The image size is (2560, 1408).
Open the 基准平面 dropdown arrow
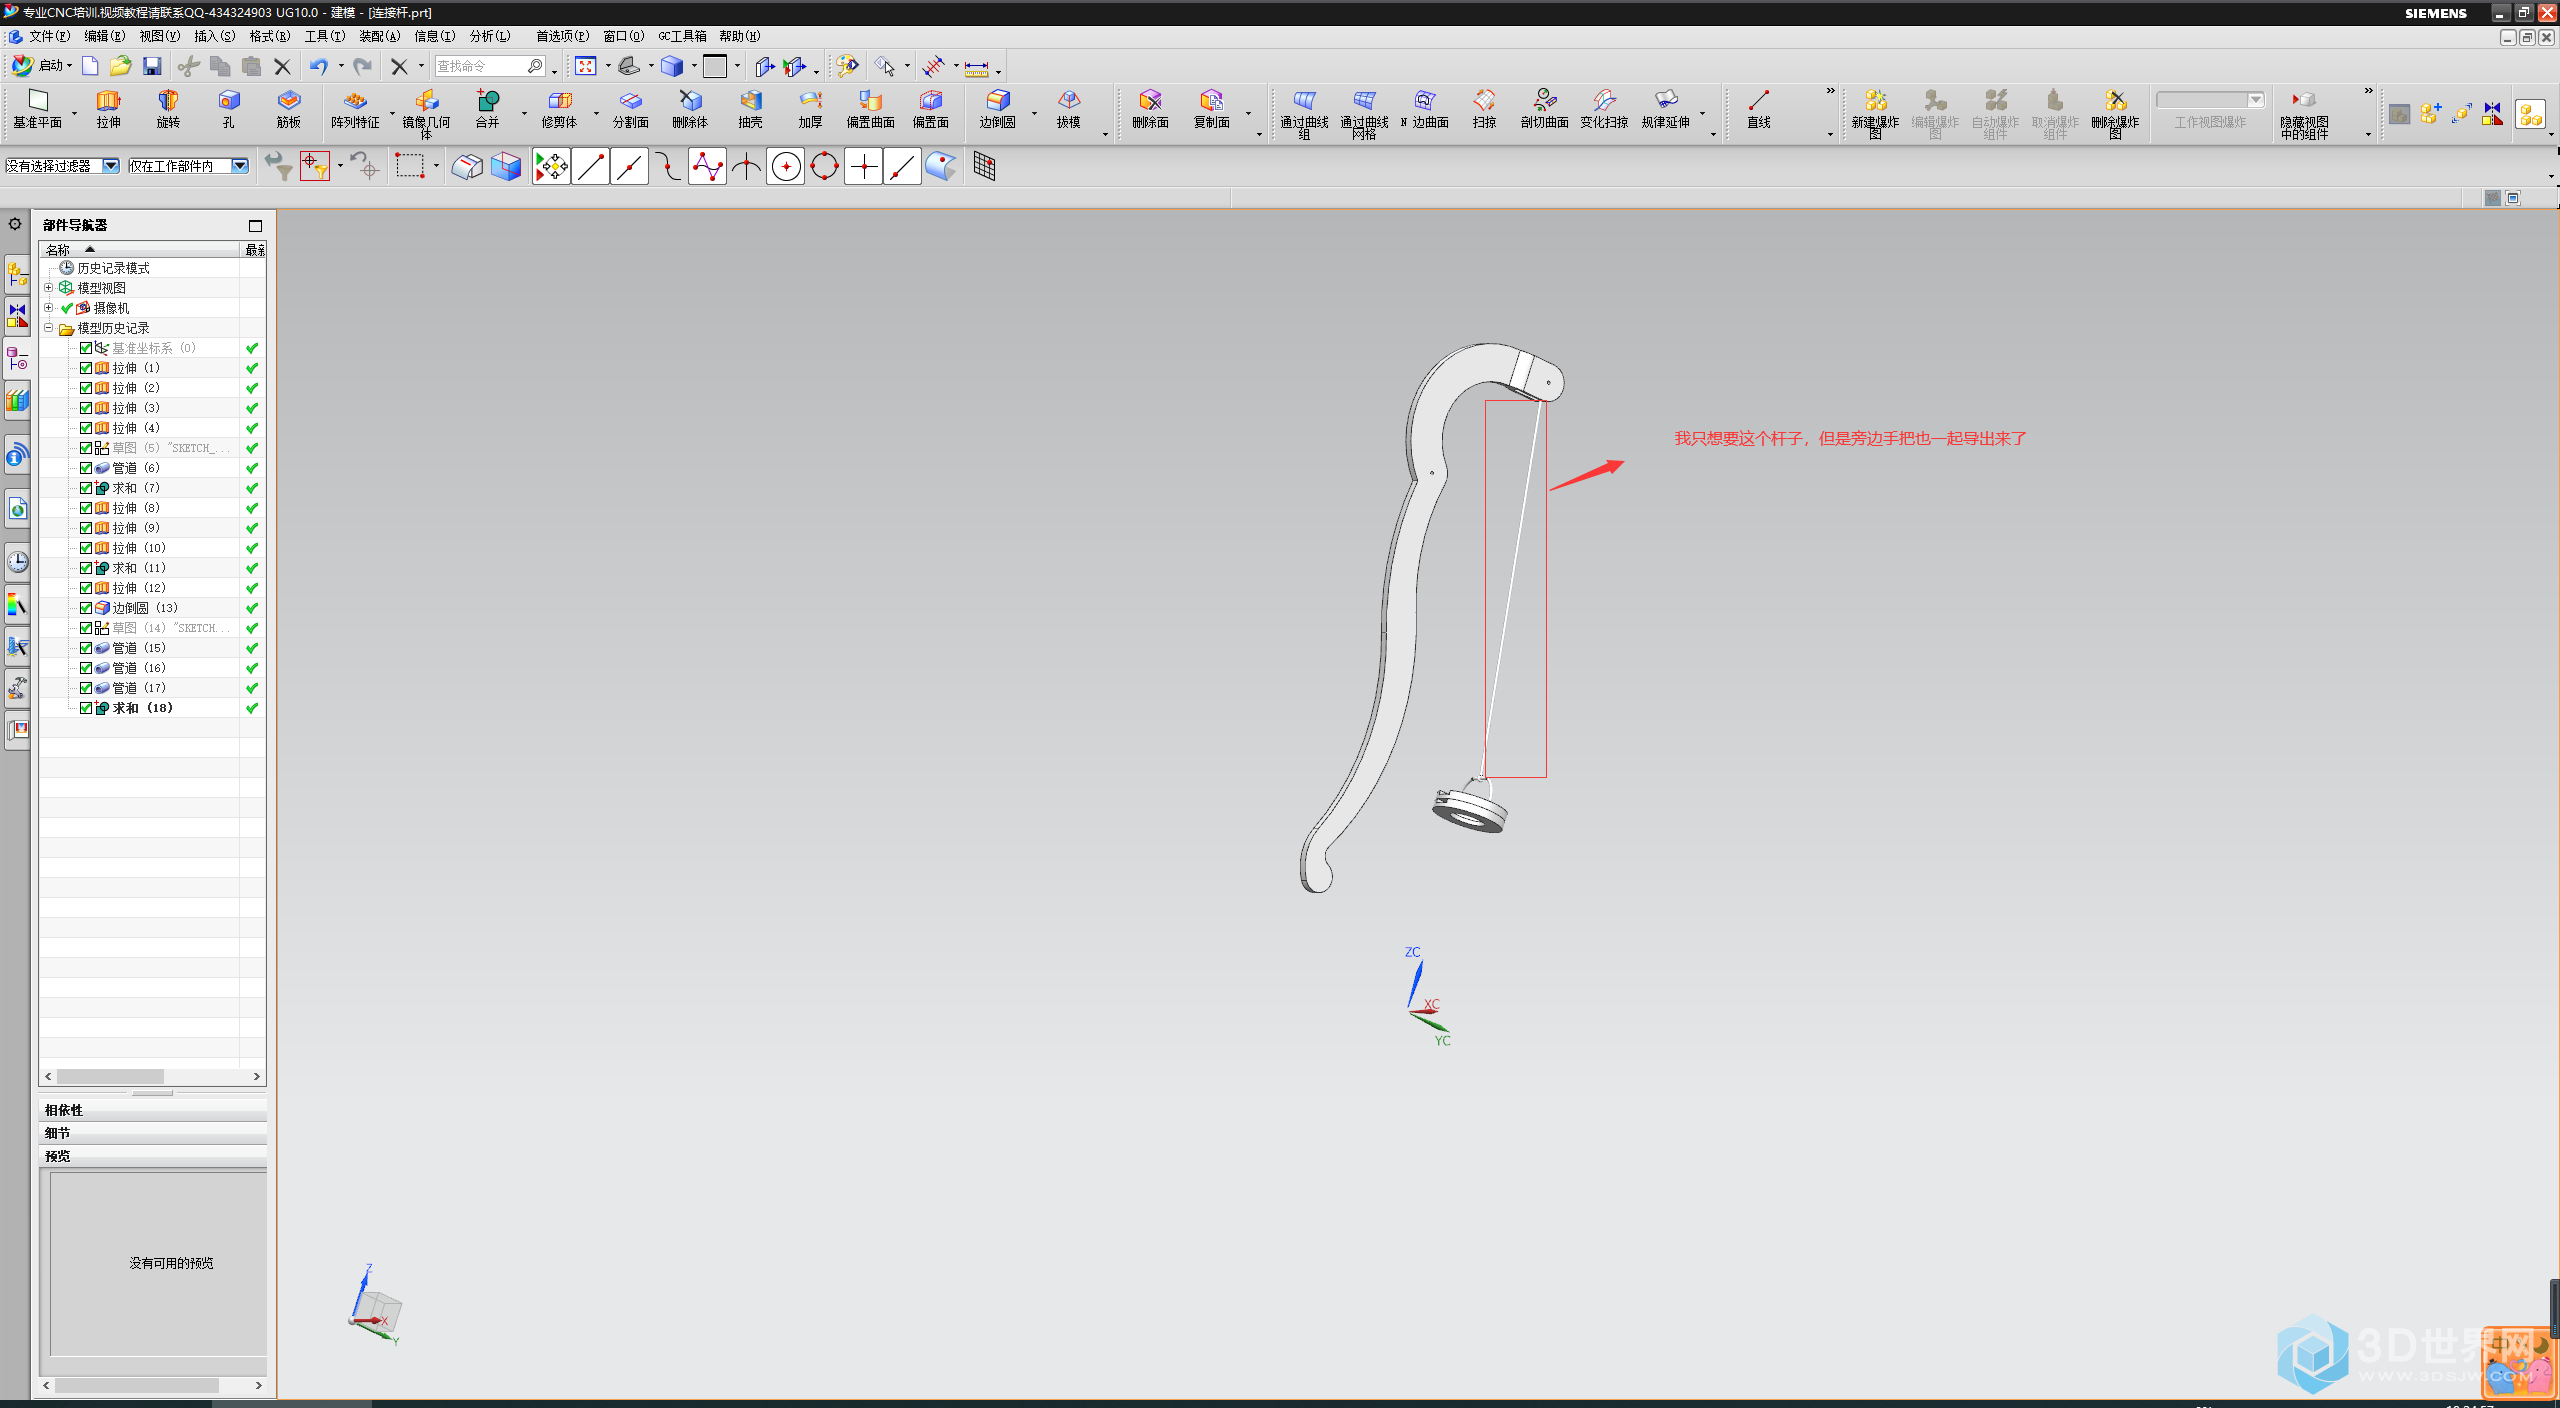pos(74,113)
